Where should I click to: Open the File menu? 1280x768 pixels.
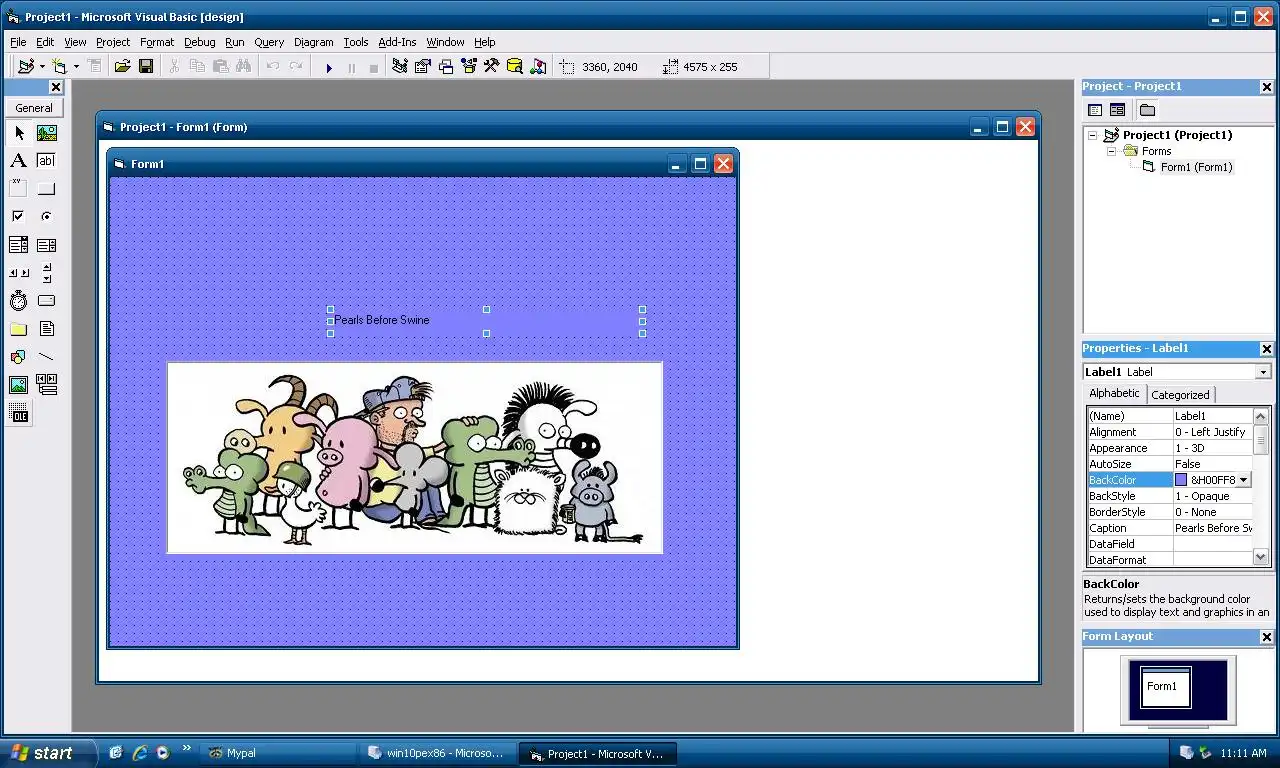pos(18,42)
